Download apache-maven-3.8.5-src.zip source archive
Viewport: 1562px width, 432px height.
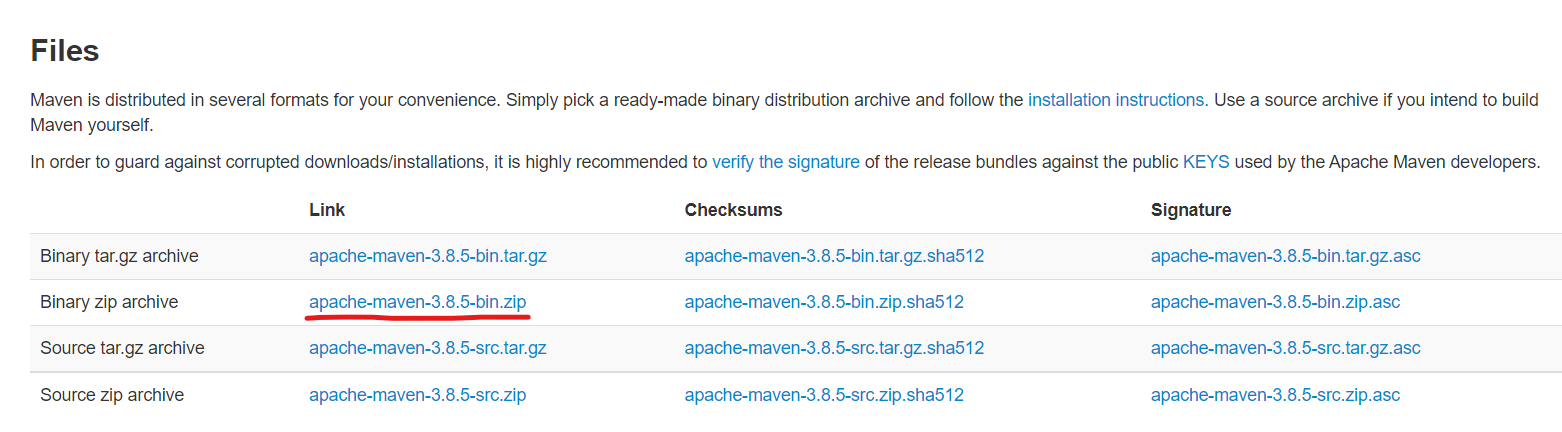pyautogui.click(x=417, y=395)
